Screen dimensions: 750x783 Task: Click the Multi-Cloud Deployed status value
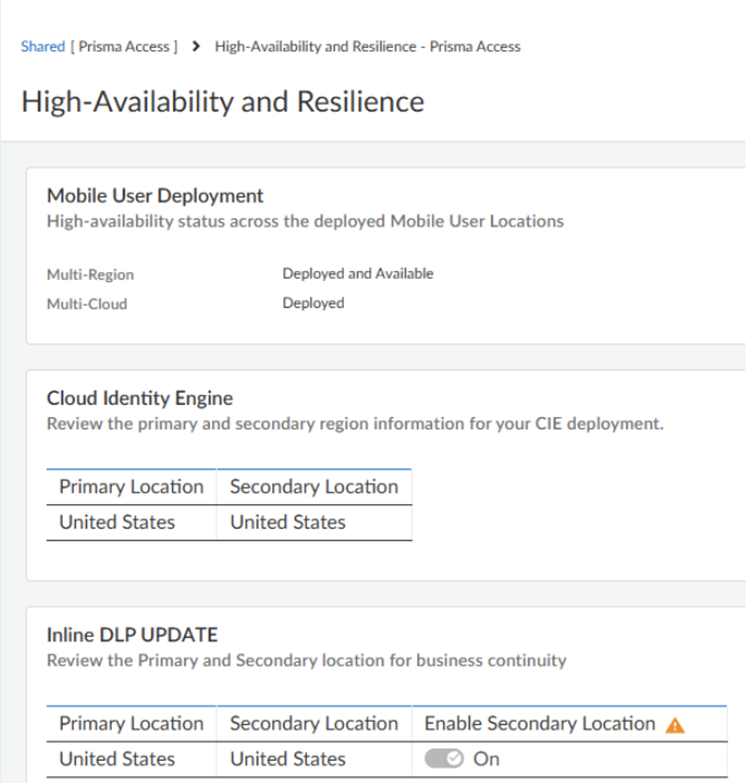[314, 303]
